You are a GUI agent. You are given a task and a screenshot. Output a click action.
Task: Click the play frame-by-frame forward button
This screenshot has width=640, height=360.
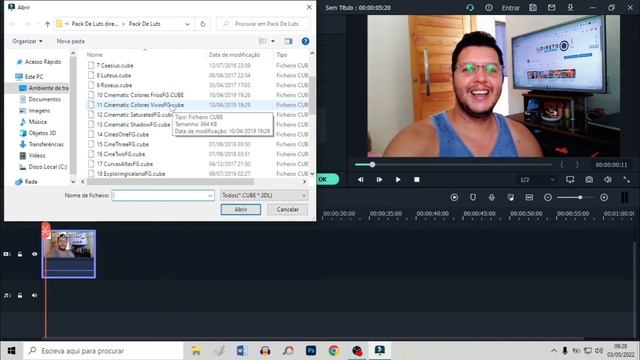(x=379, y=180)
